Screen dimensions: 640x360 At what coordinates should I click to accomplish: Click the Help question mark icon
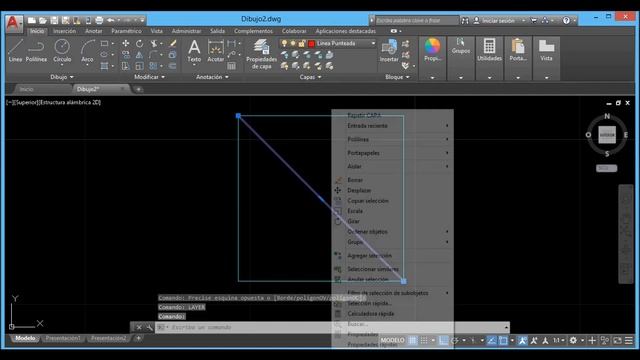tap(566, 20)
